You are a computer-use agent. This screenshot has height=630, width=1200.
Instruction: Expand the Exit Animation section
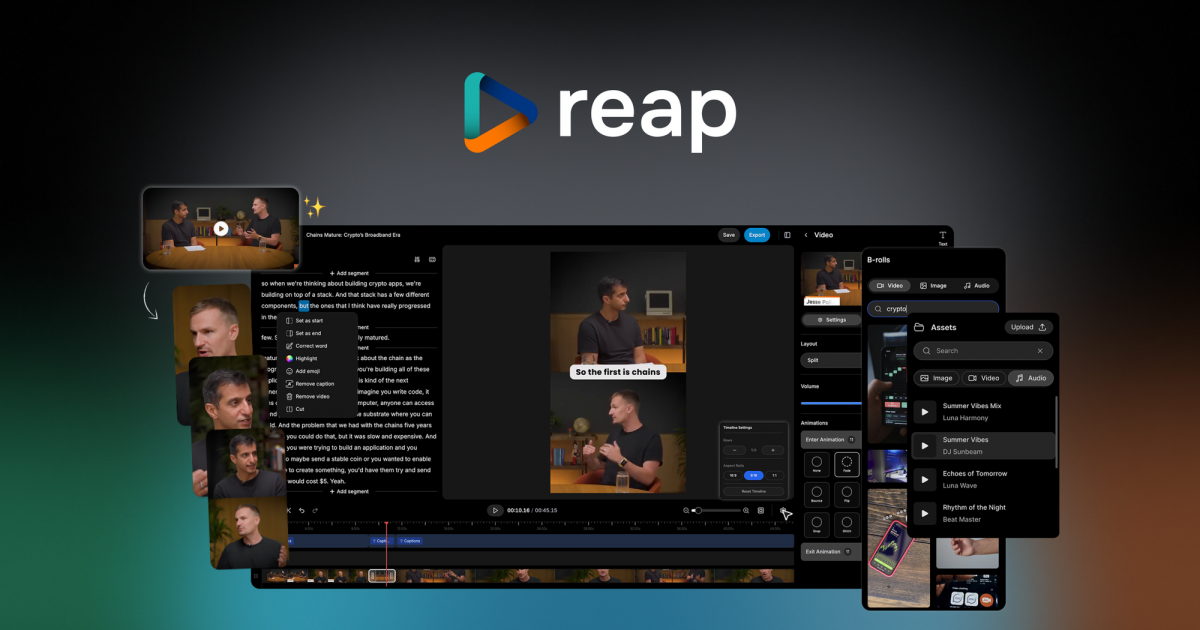point(831,551)
